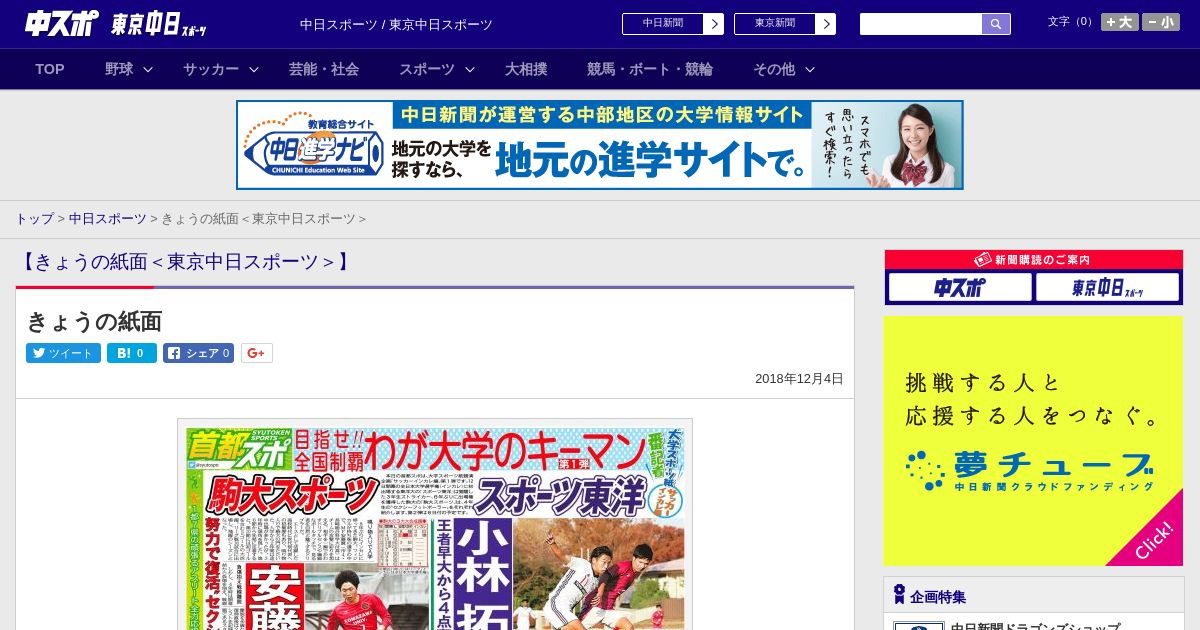Share via the Twitter ツイート button
Viewport: 1200px width, 630px height.
[63, 353]
